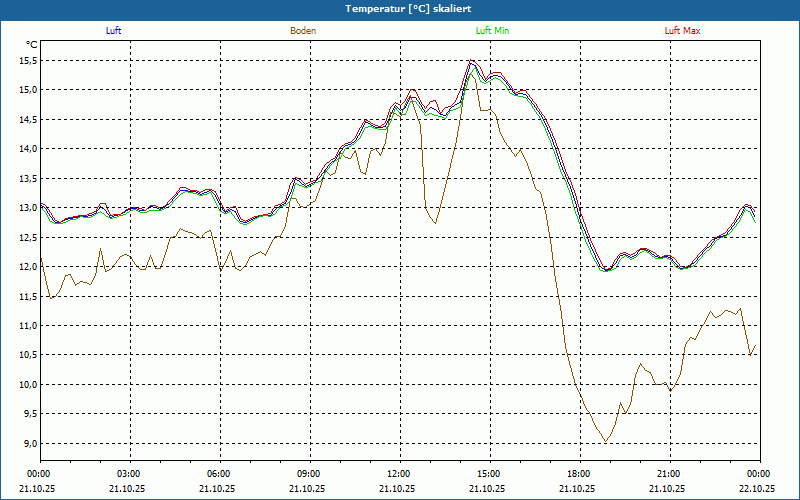Screen dimensions: 800x500
Task: Click the brown Boden legend label
Action: click(303, 31)
